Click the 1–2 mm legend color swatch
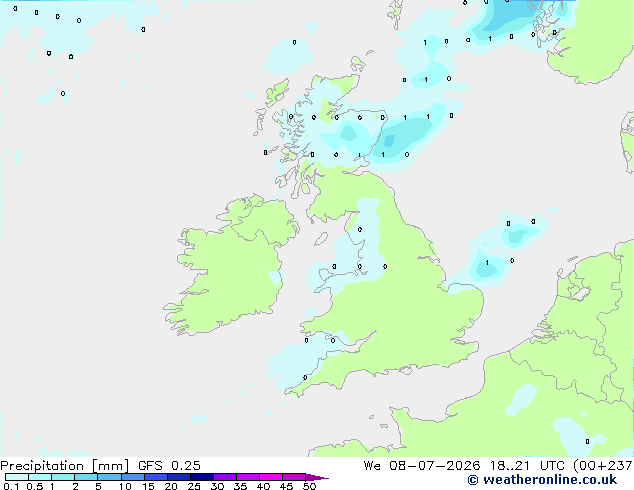 pyautogui.click(x=63, y=477)
